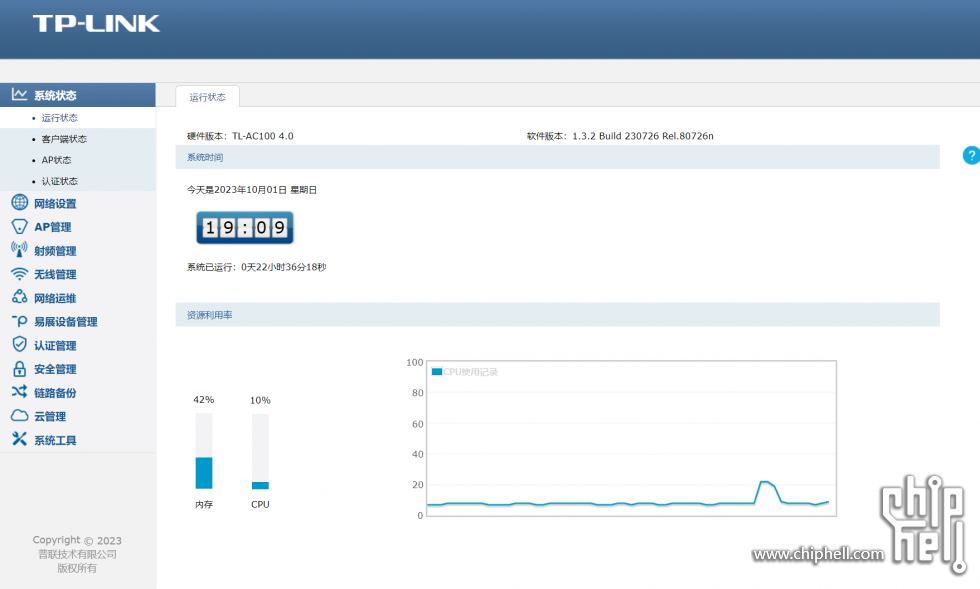This screenshot has height=589, width=980.
Task: Click the AP管理 shield-shaped icon
Action: pyautogui.click(x=19, y=226)
